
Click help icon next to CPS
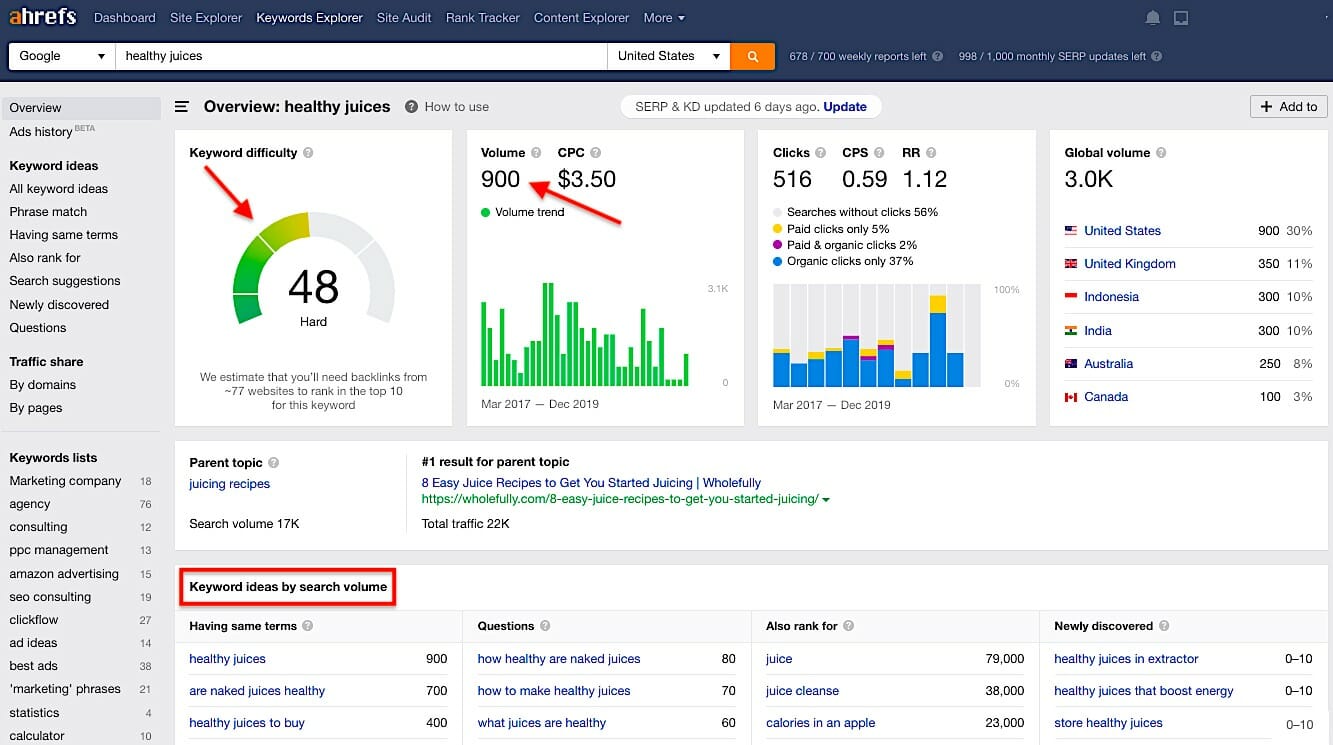[880, 153]
